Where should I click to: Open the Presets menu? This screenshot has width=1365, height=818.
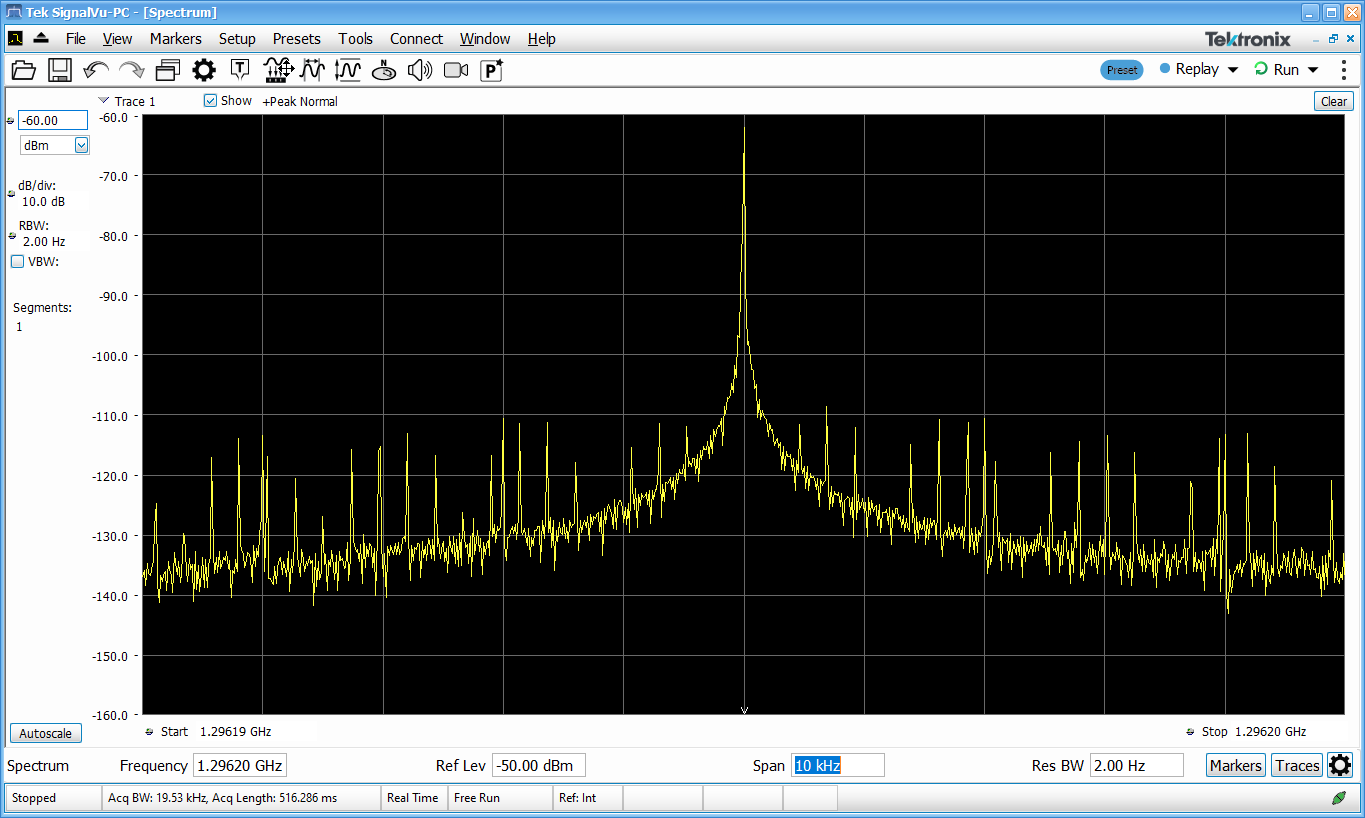[x=296, y=39]
